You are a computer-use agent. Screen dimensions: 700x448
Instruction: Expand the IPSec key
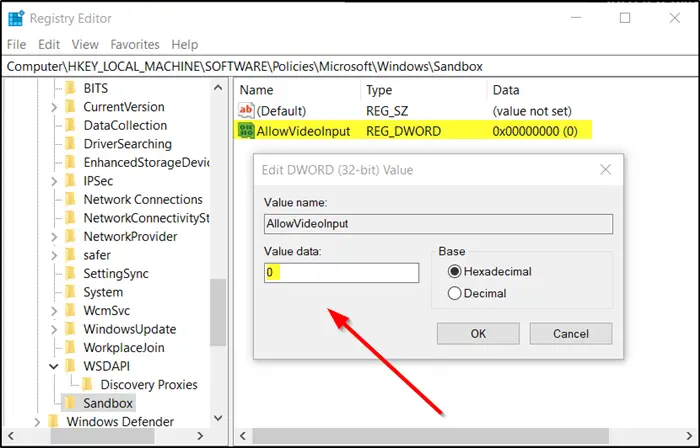point(54,182)
